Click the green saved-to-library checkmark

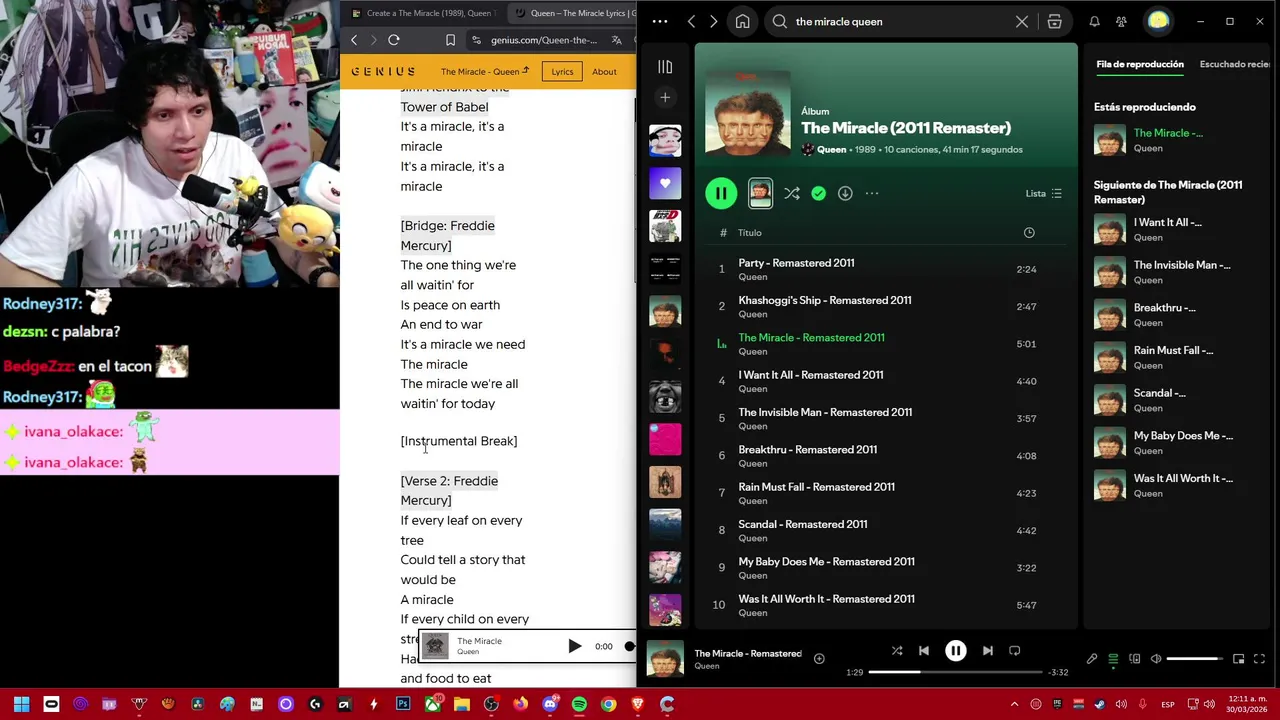pyautogui.click(x=819, y=194)
